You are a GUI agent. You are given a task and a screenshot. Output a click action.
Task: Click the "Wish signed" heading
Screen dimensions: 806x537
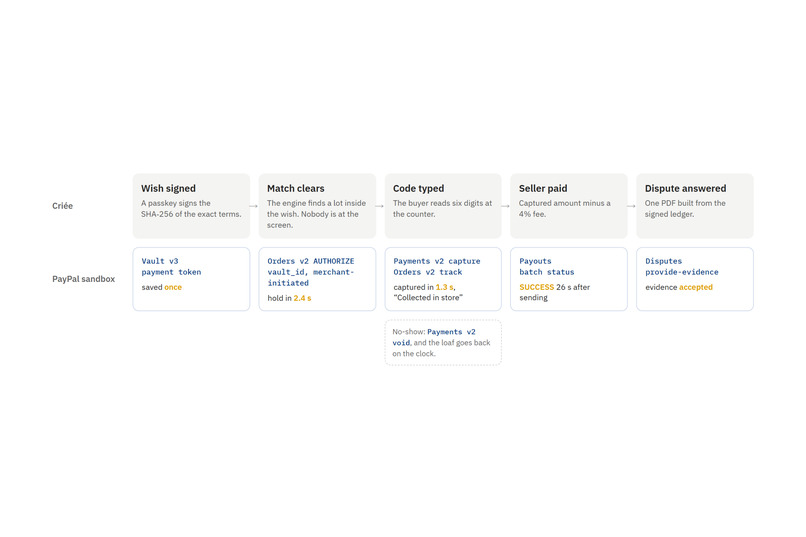pyautogui.click(x=168, y=188)
